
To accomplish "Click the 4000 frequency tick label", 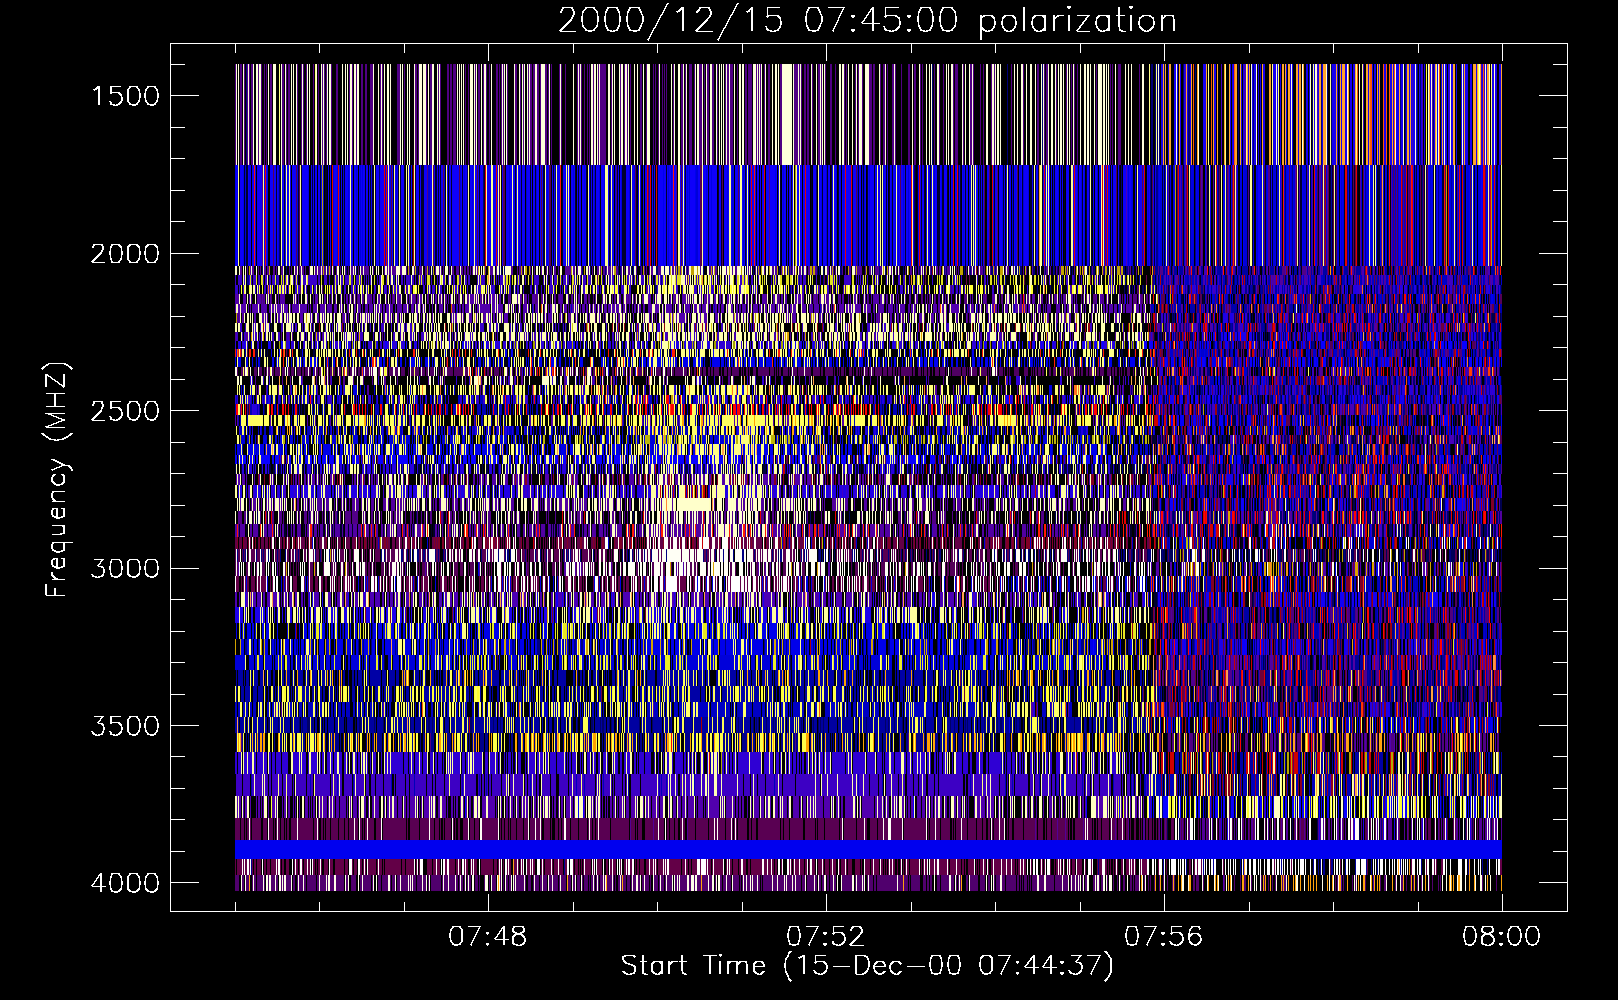I will click(125, 883).
